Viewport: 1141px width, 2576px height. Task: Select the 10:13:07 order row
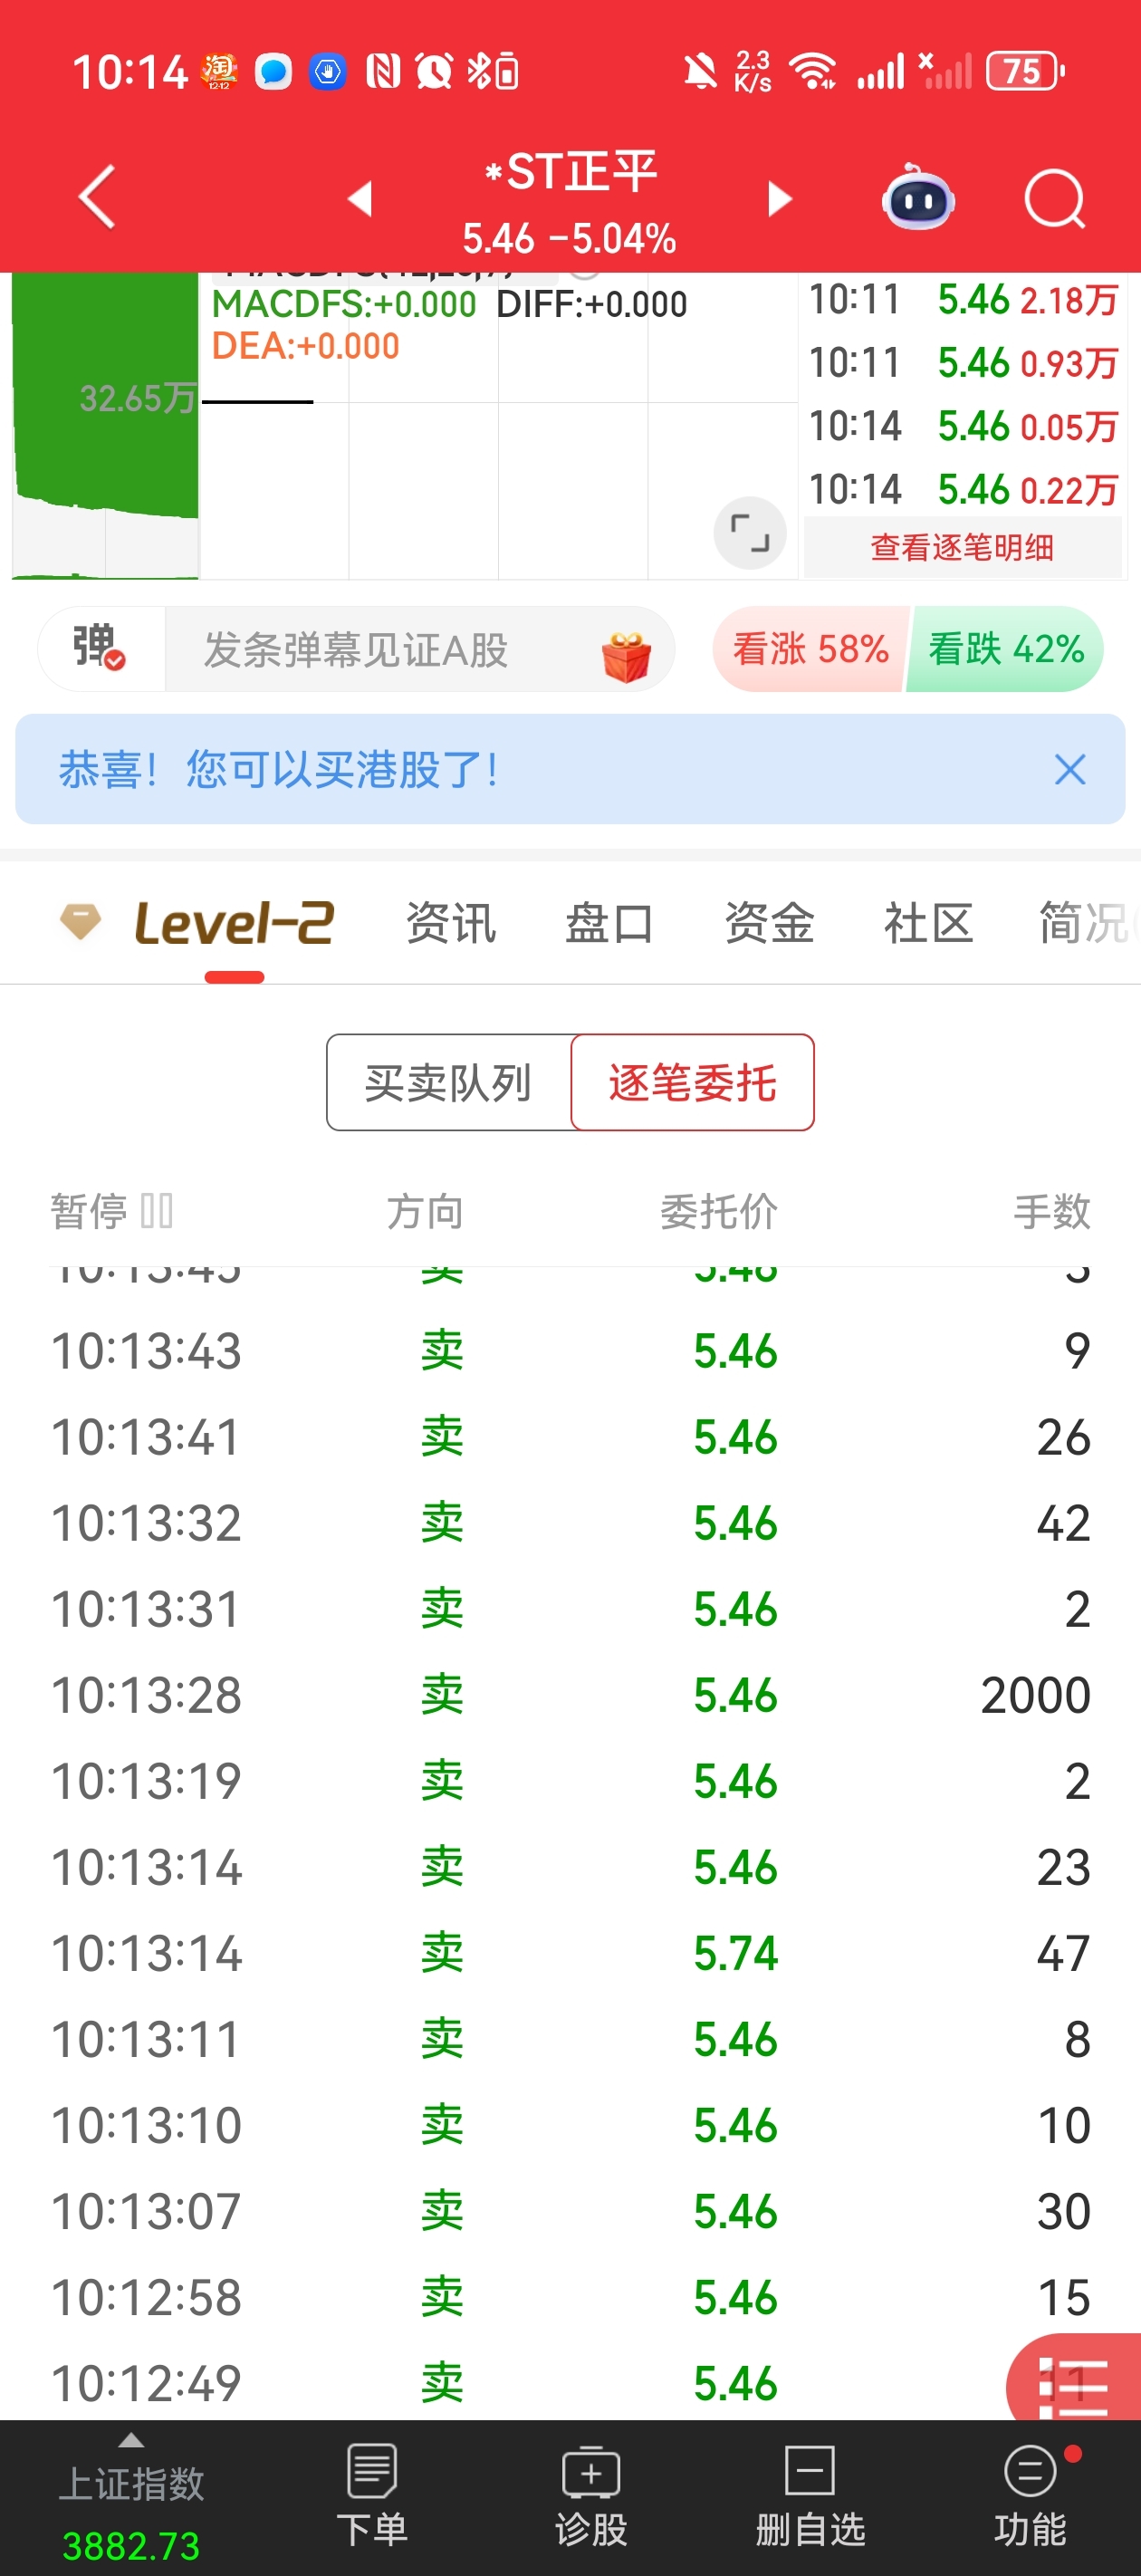(x=570, y=2211)
